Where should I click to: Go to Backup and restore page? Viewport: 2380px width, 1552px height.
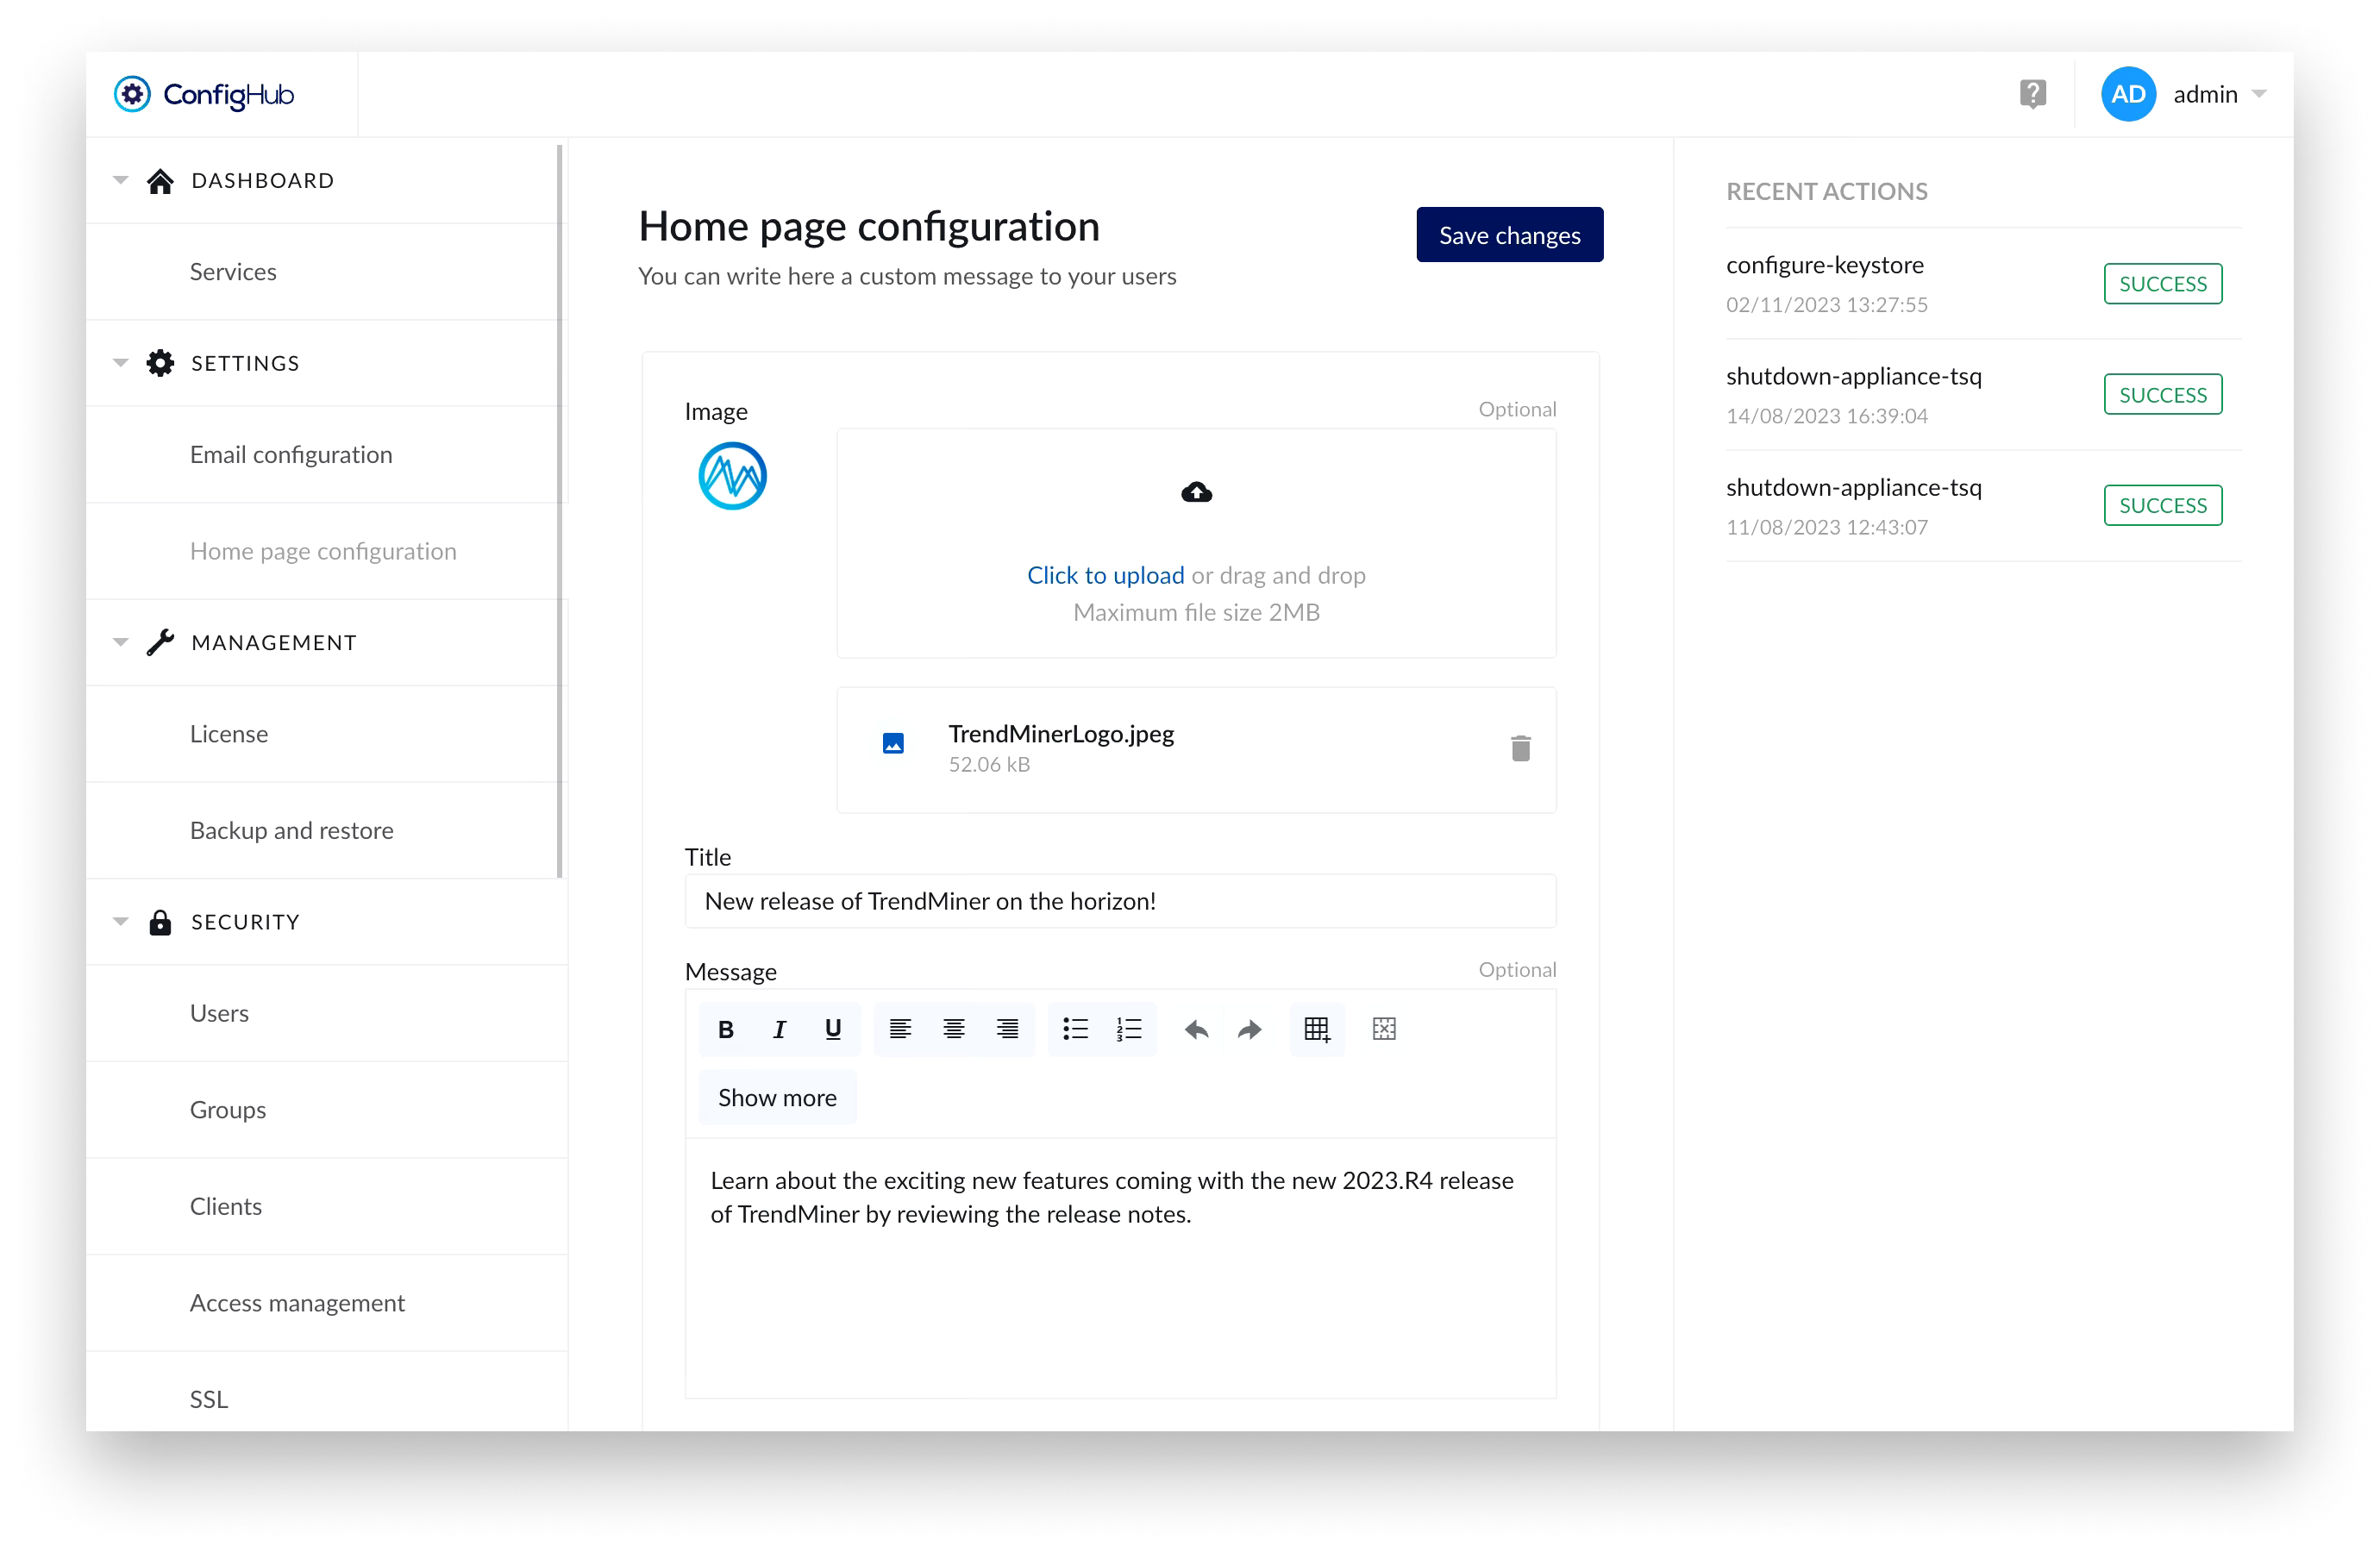[291, 830]
